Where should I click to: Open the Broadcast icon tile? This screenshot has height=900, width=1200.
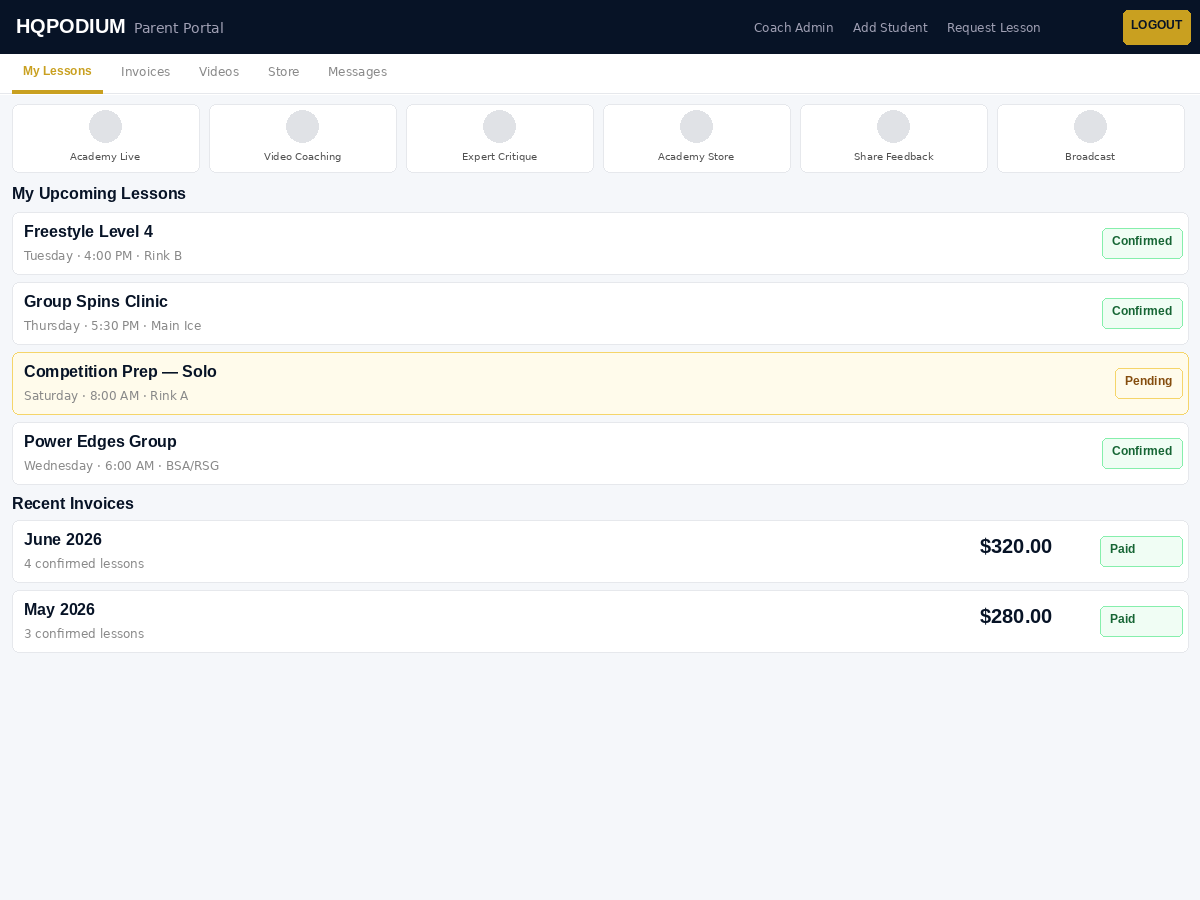click(x=1091, y=138)
